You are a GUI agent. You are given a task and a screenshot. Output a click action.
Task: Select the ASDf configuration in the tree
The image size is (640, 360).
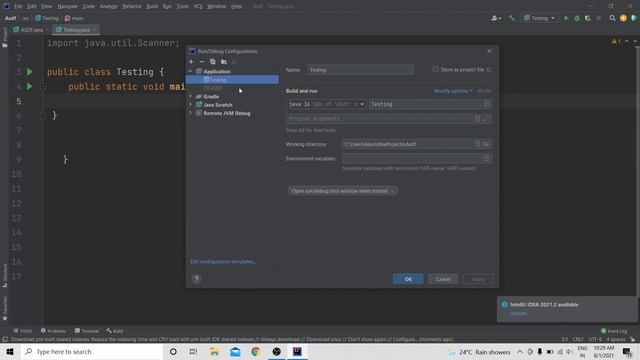point(232,88)
